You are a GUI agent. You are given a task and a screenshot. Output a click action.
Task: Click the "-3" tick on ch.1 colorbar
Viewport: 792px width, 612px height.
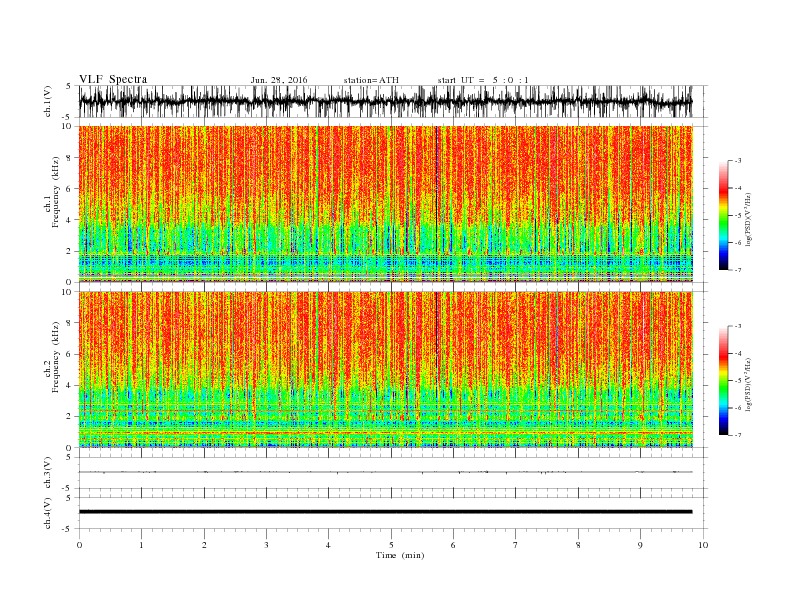[x=738, y=161]
